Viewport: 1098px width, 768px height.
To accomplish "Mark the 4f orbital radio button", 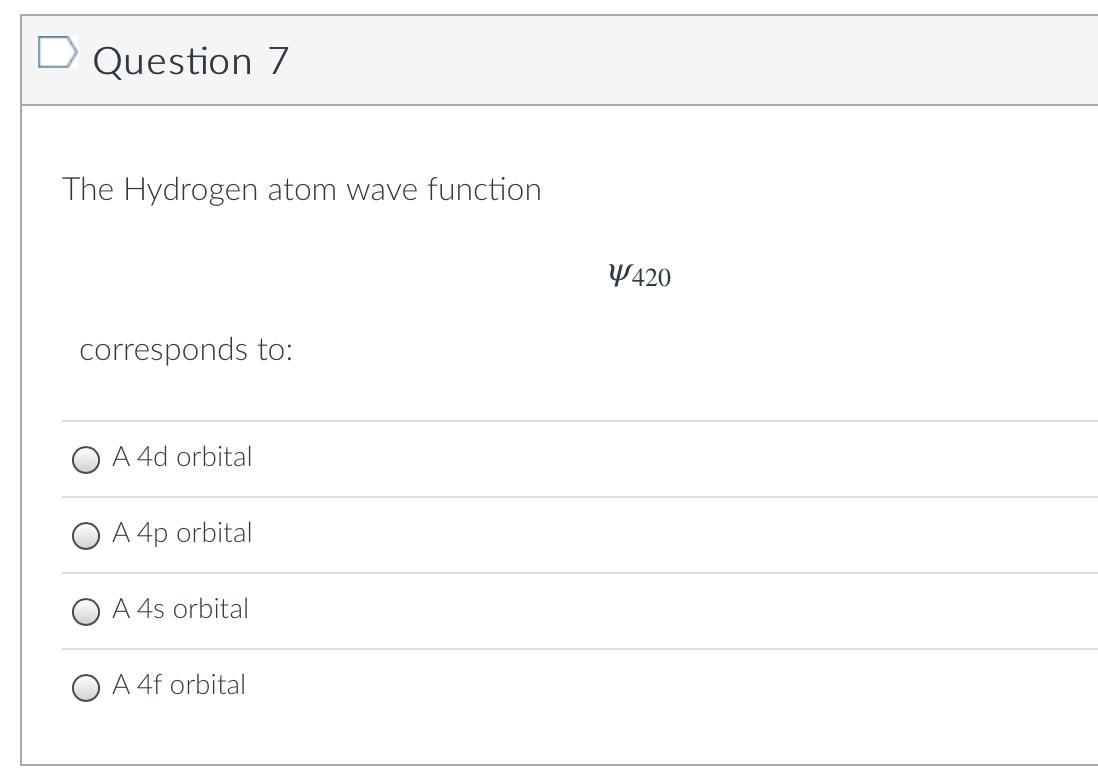I will pos(86,688).
